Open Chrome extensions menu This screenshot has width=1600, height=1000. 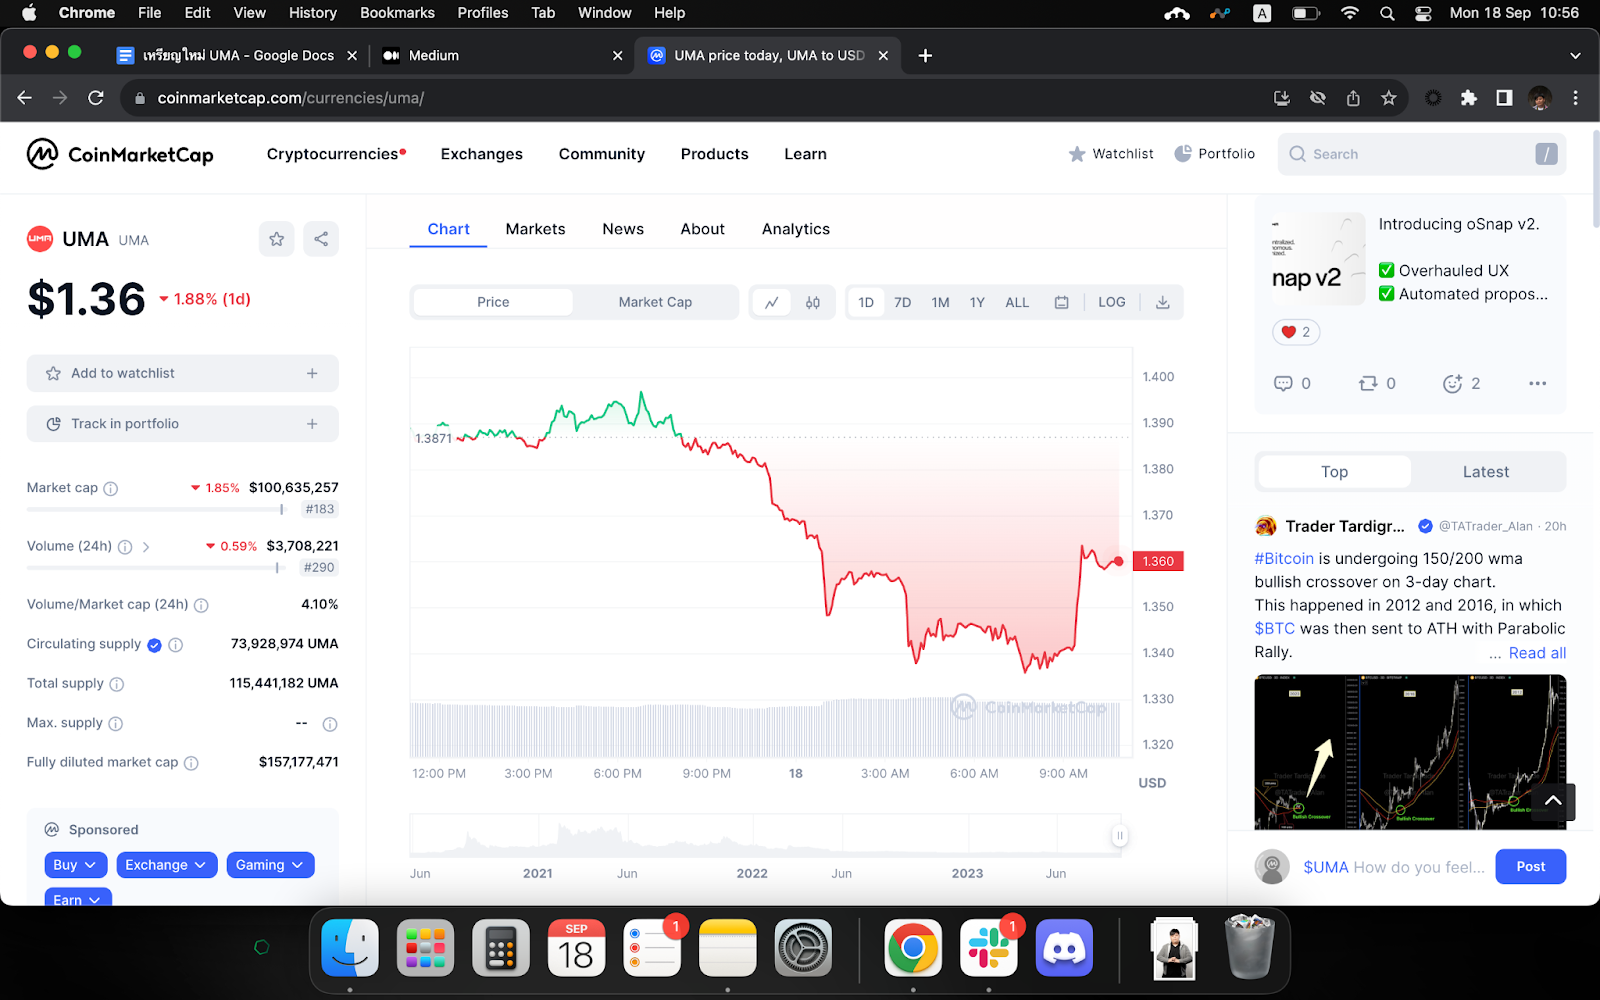1469,98
